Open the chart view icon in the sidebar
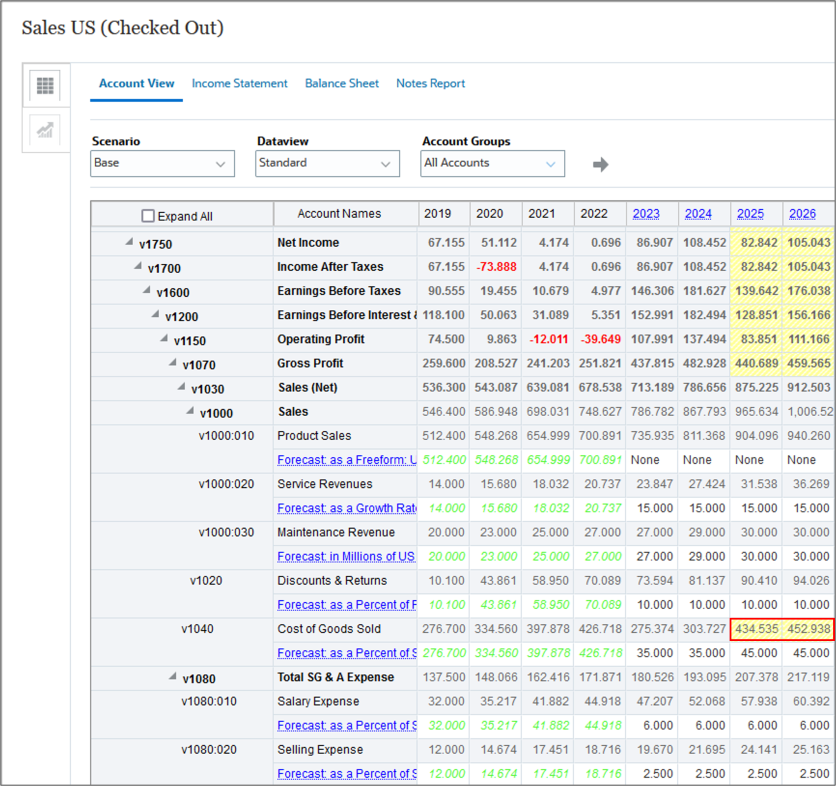 point(43,131)
